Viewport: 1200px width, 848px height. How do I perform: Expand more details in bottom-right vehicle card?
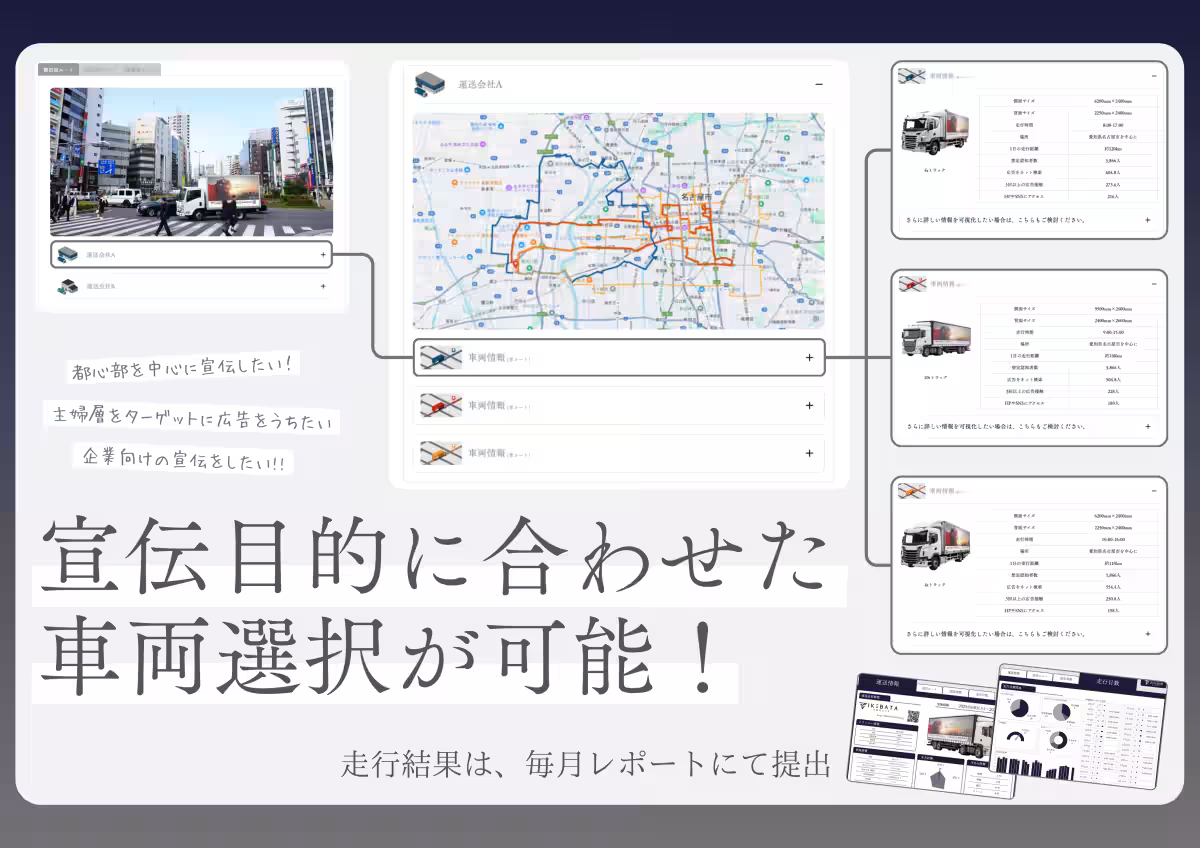1147,634
